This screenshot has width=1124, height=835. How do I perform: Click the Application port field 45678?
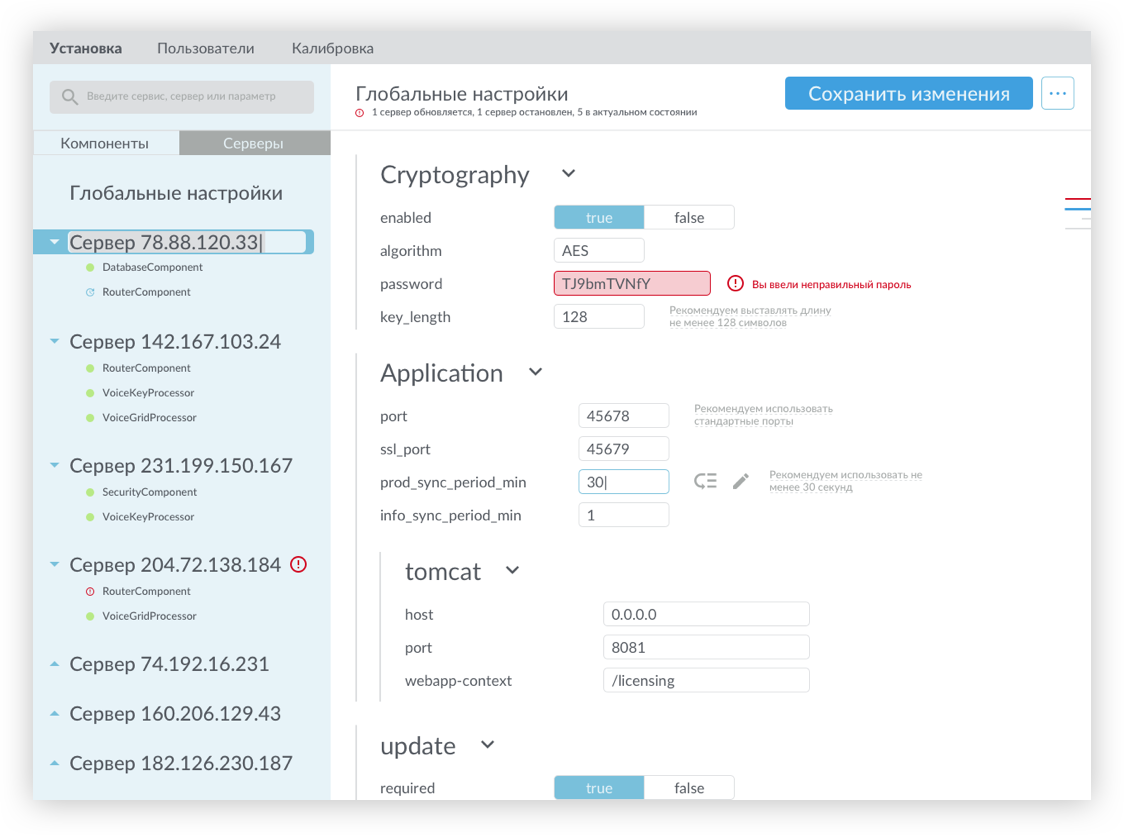[x=624, y=416]
